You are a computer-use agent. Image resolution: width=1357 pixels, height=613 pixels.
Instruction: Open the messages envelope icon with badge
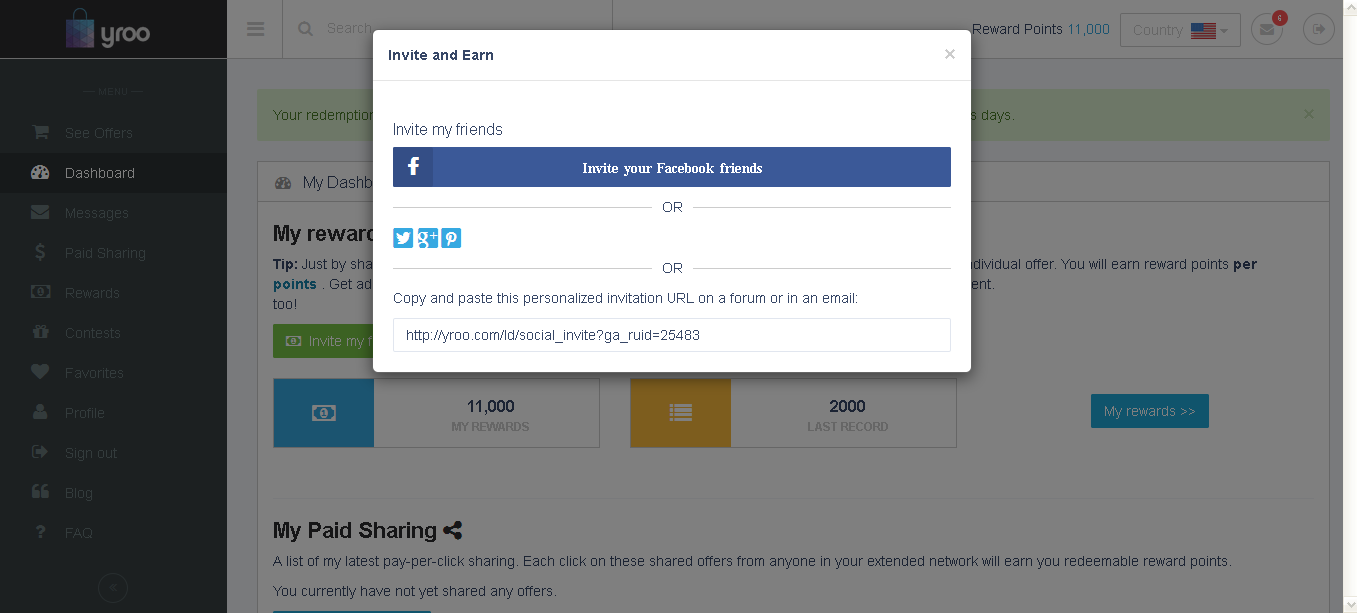(x=1267, y=30)
